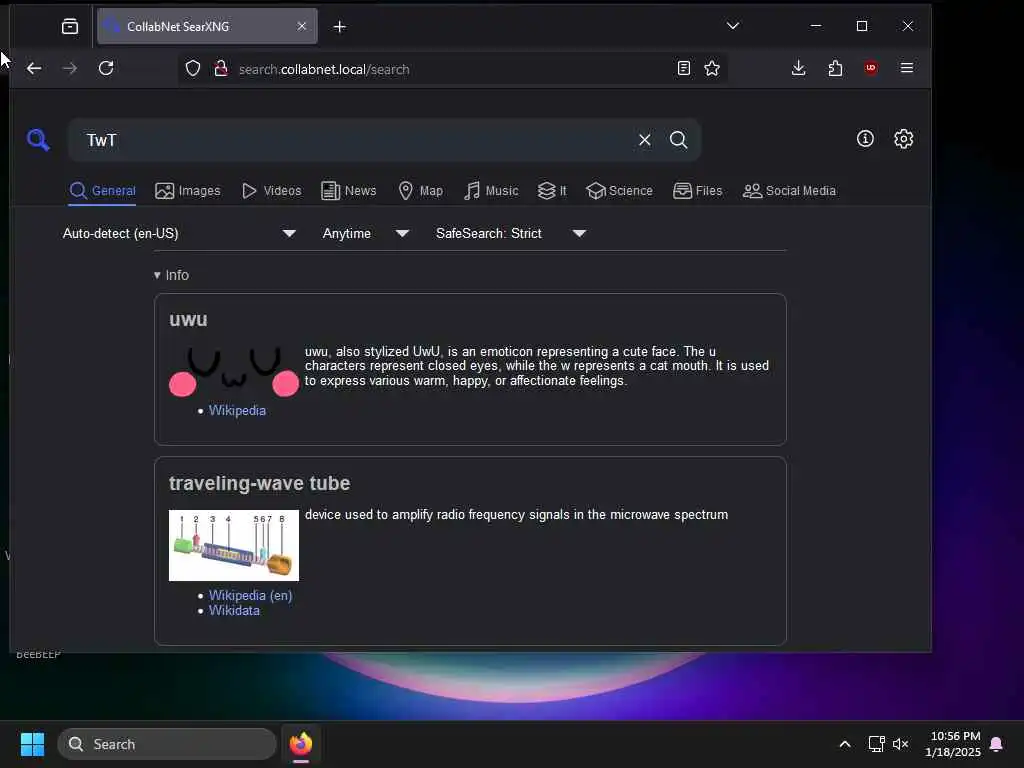Open the Windows Start menu
This screenshot has width=1024, height=768.
32,744
